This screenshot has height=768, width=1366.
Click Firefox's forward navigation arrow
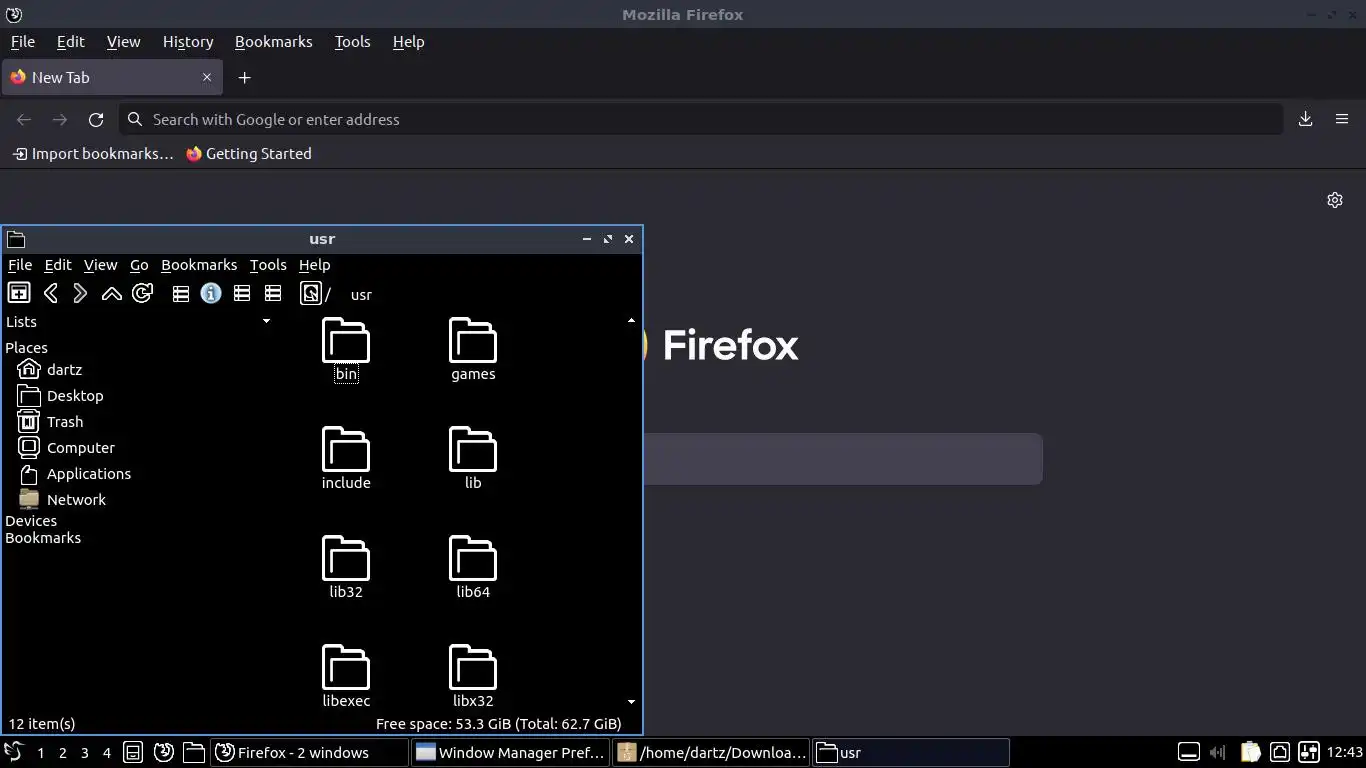(60, 119)
